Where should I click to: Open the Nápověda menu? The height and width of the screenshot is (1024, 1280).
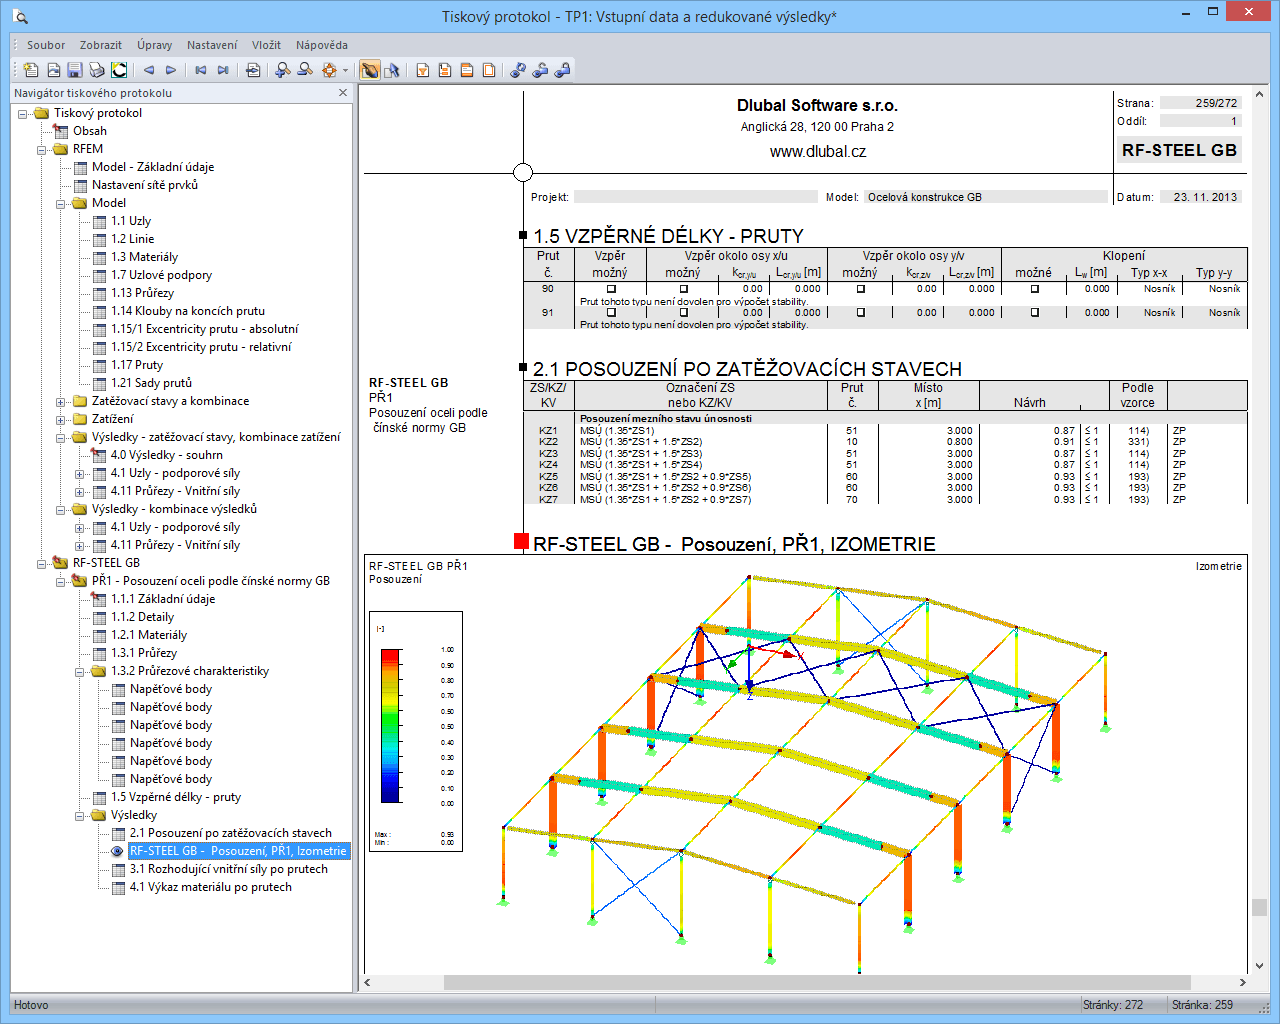click(322, 45)
